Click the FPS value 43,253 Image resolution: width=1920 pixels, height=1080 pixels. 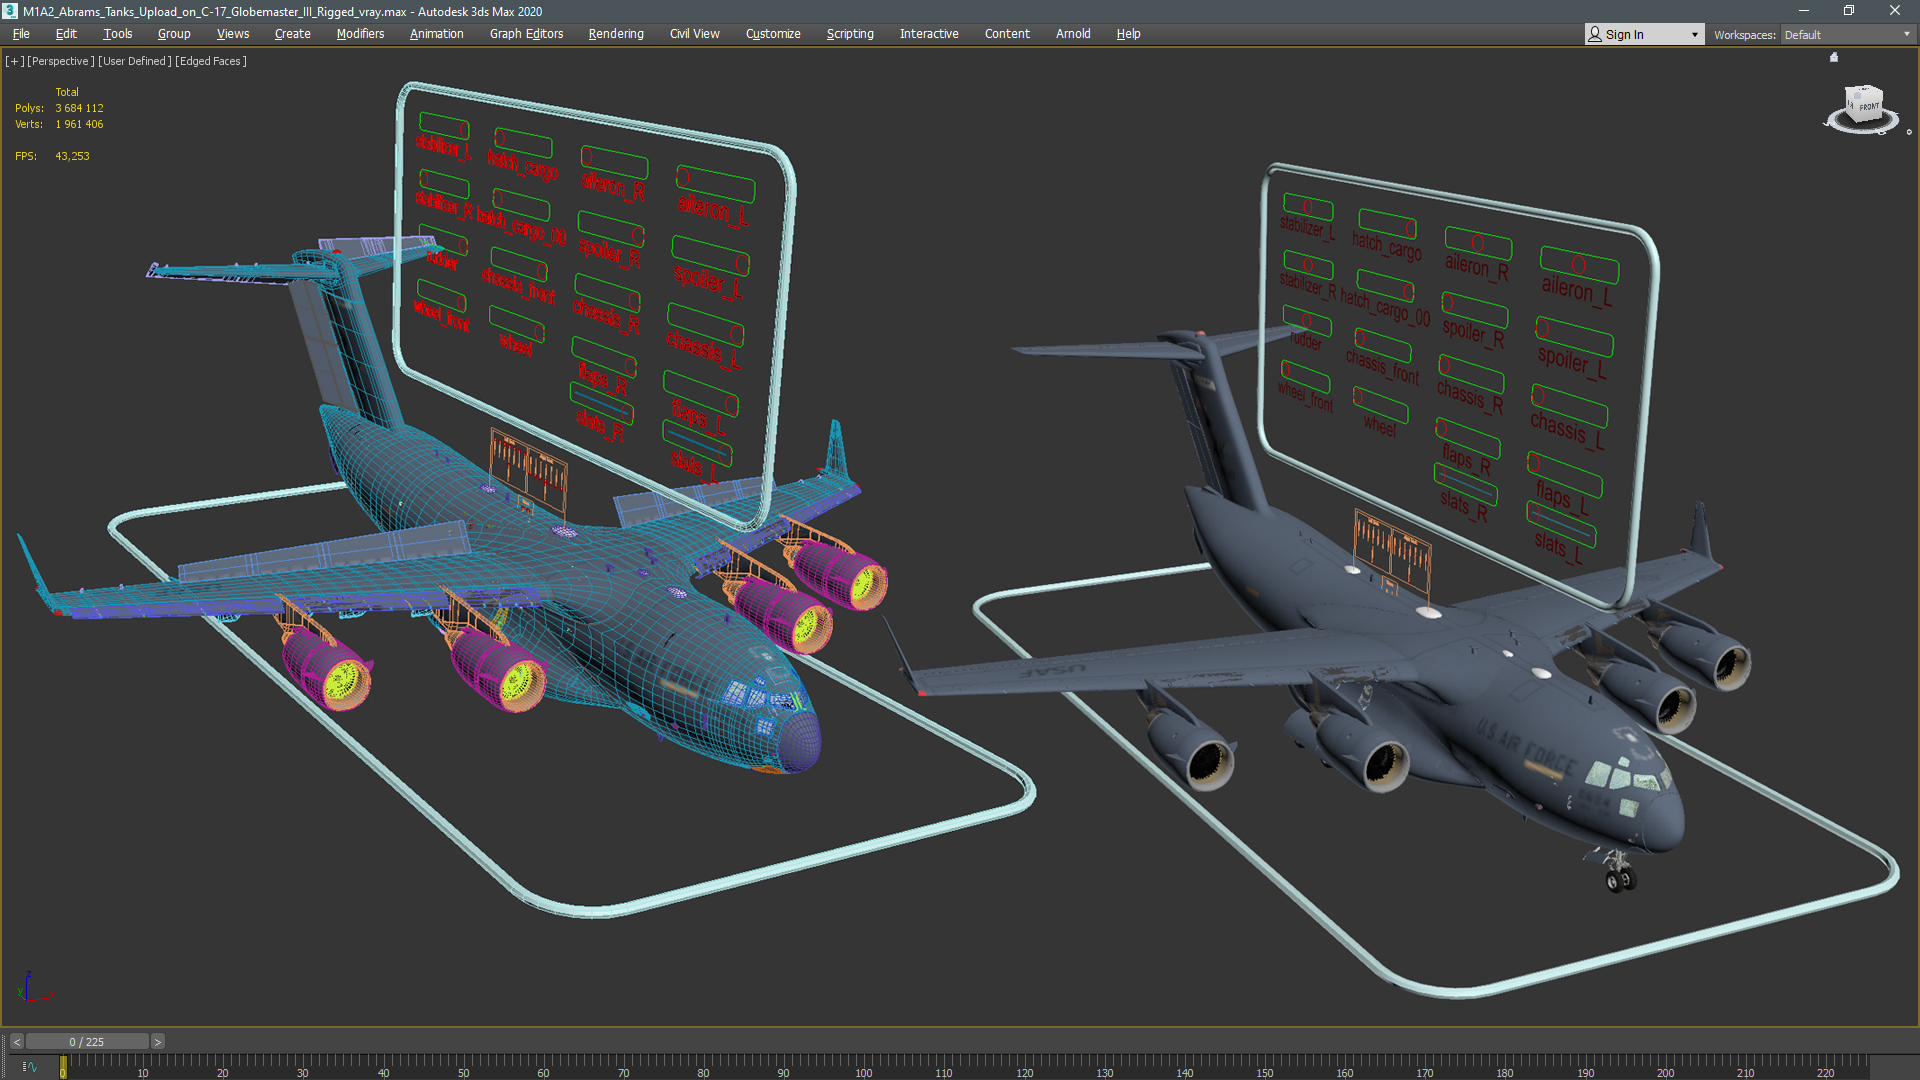pos(72,156)
